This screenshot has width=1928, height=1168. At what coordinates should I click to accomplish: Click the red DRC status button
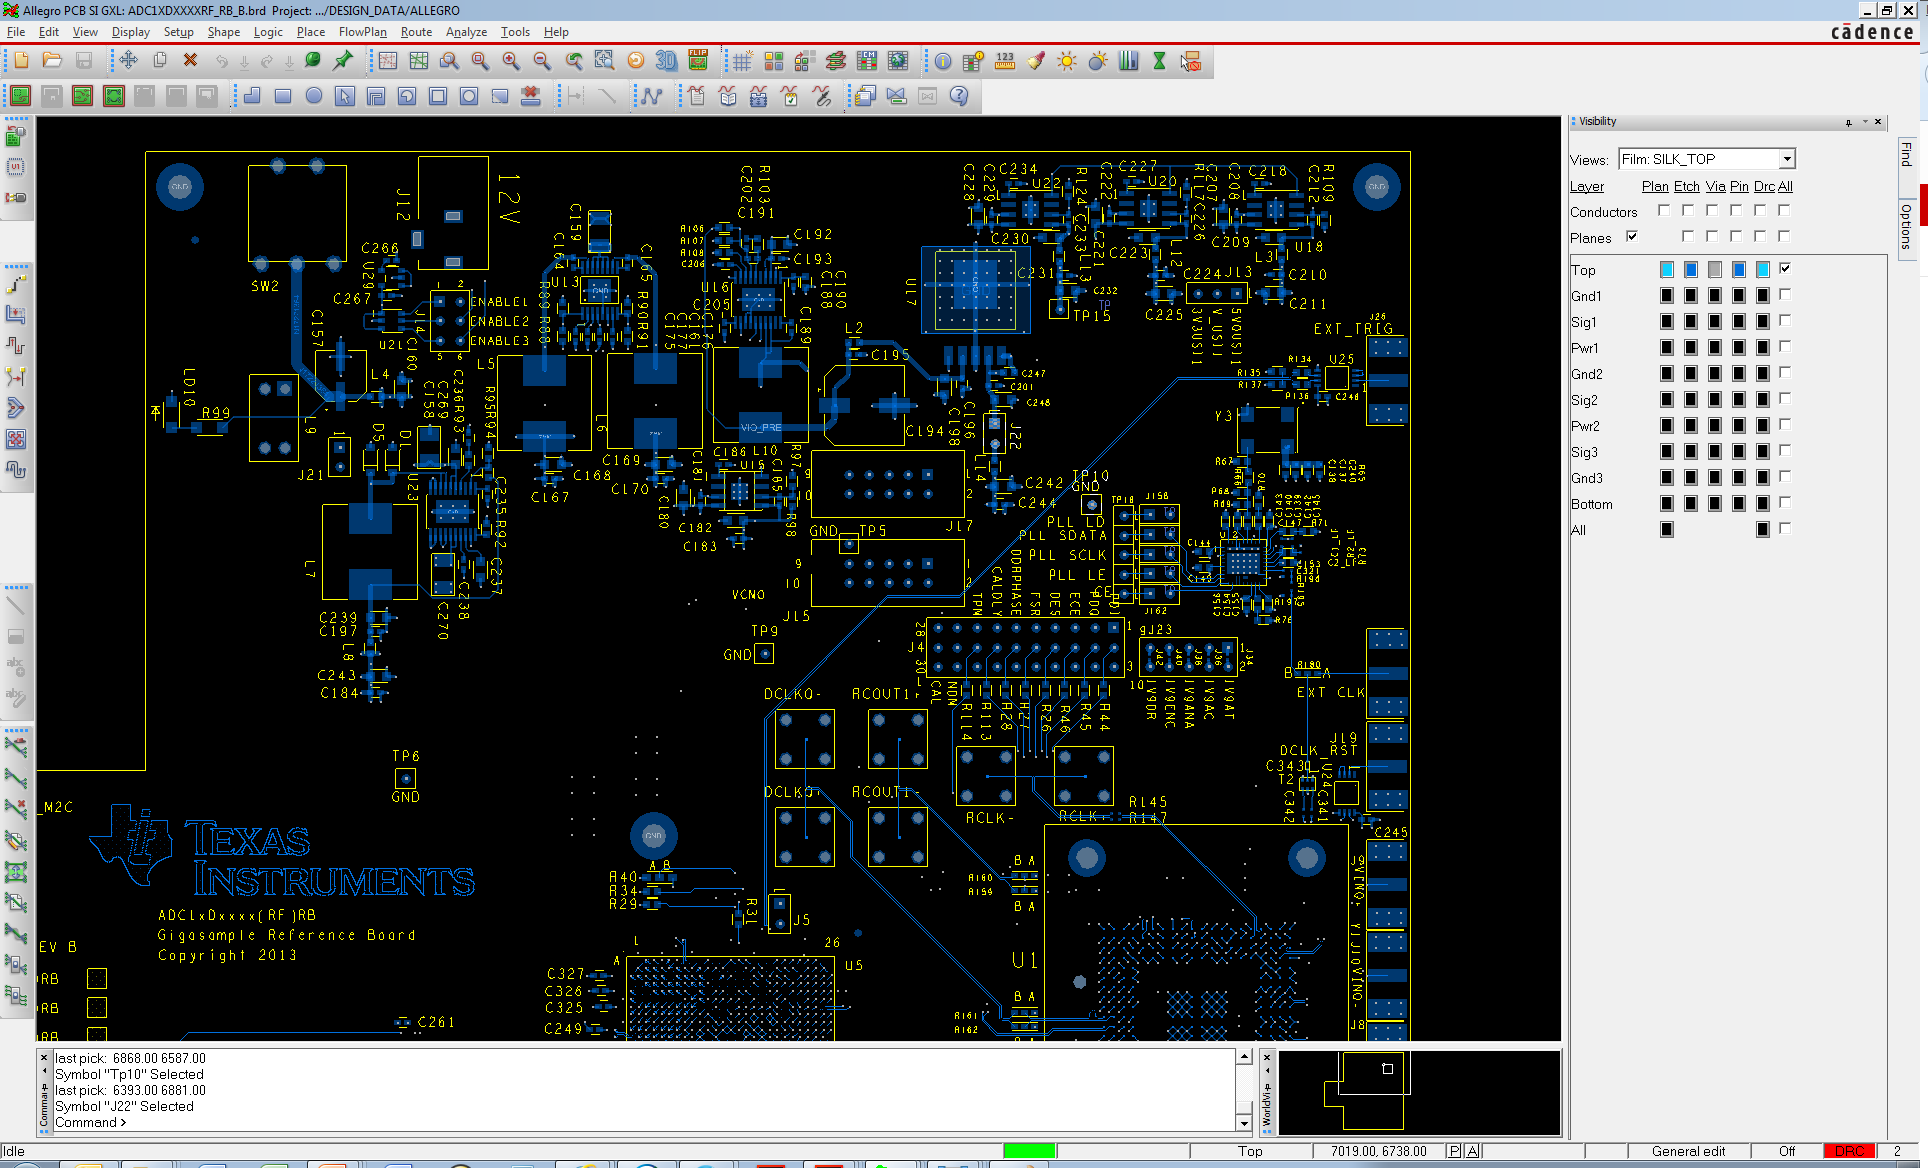(1849, 1151)
